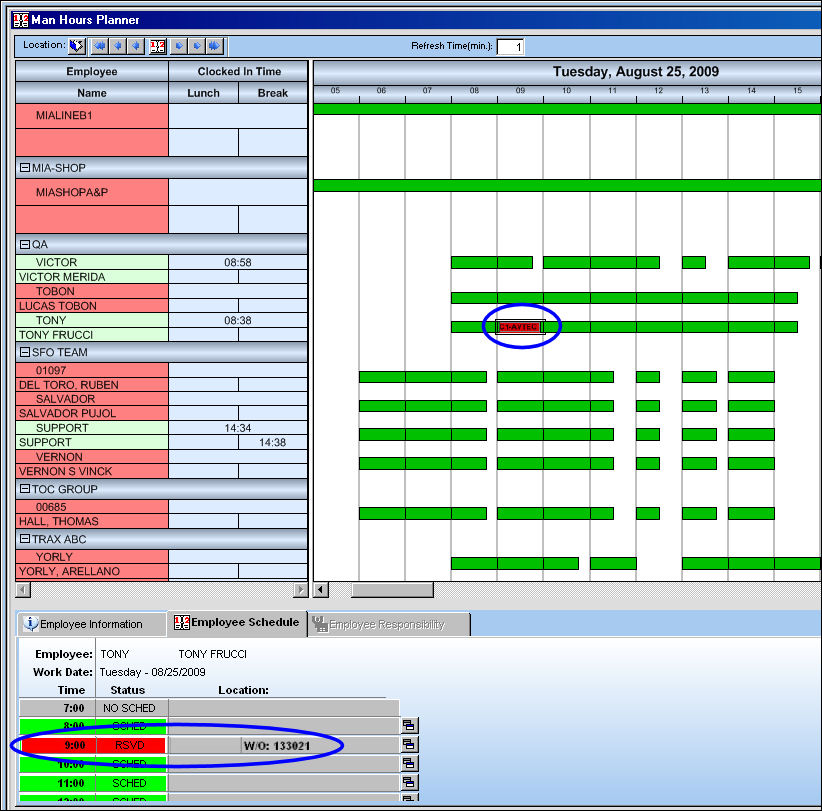Select VERNON S VINCK row

pyautogui.click(x=92, y=471)
